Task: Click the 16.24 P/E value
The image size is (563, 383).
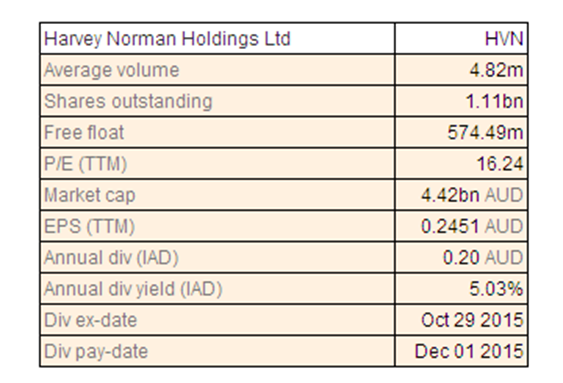Action: [x=500, y=164]
